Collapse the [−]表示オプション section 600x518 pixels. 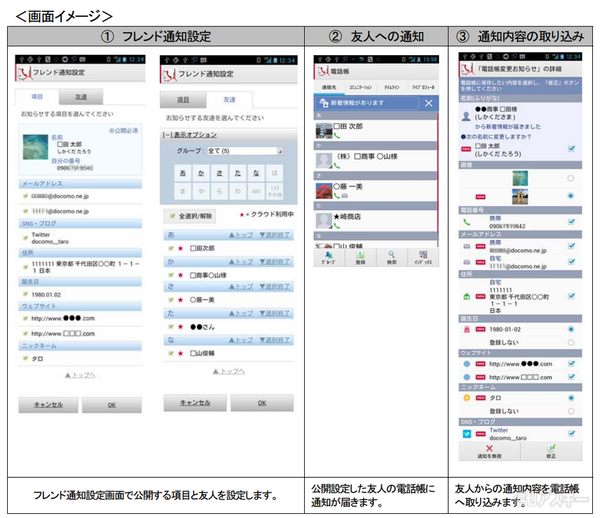point(189,135)
